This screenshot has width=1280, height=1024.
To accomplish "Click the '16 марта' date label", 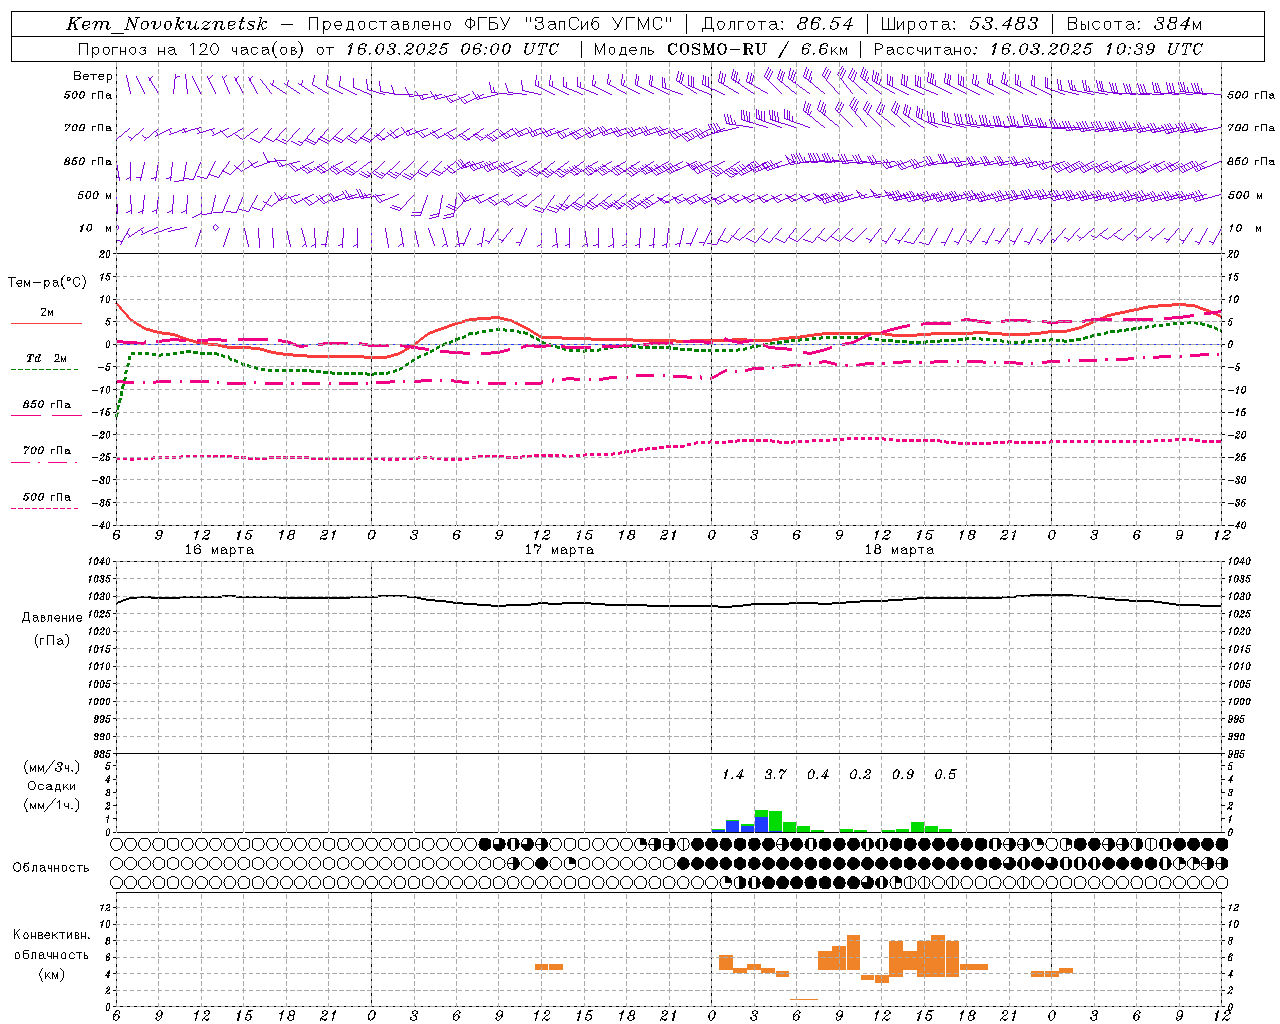I will tap(219, 550).
